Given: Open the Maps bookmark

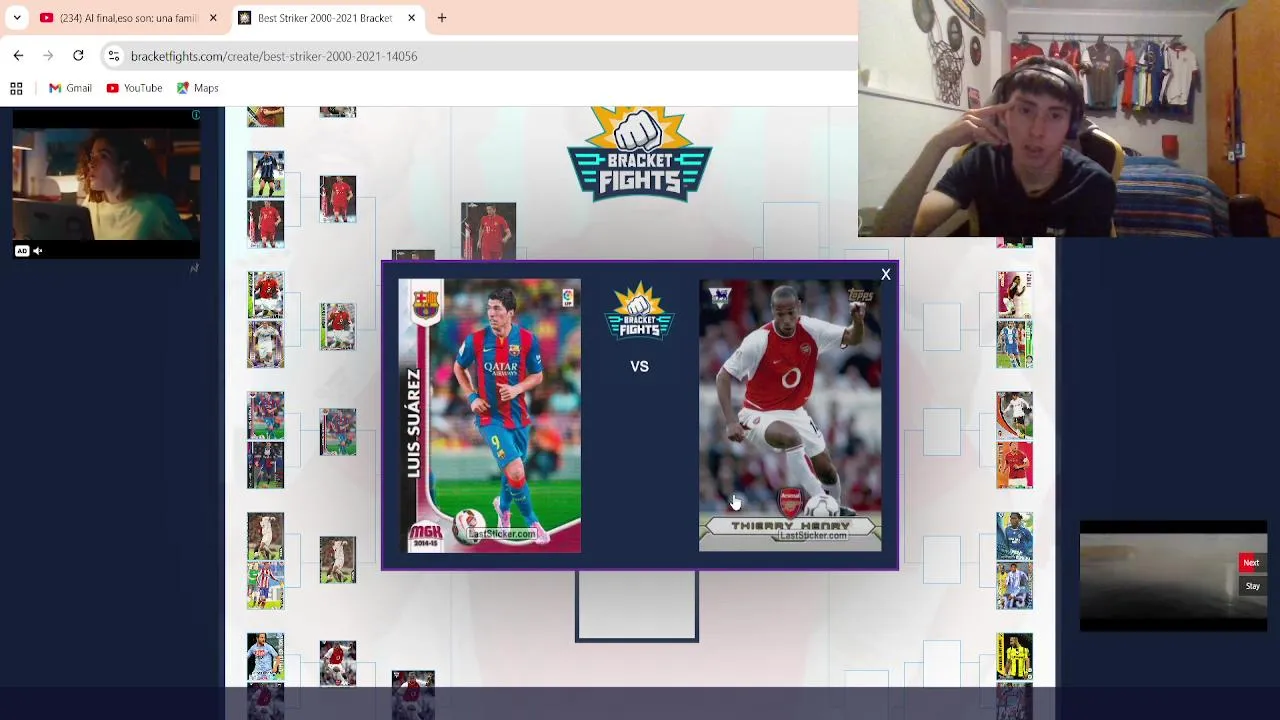Looking at the screenshot, I should click(x=197, y=88).
